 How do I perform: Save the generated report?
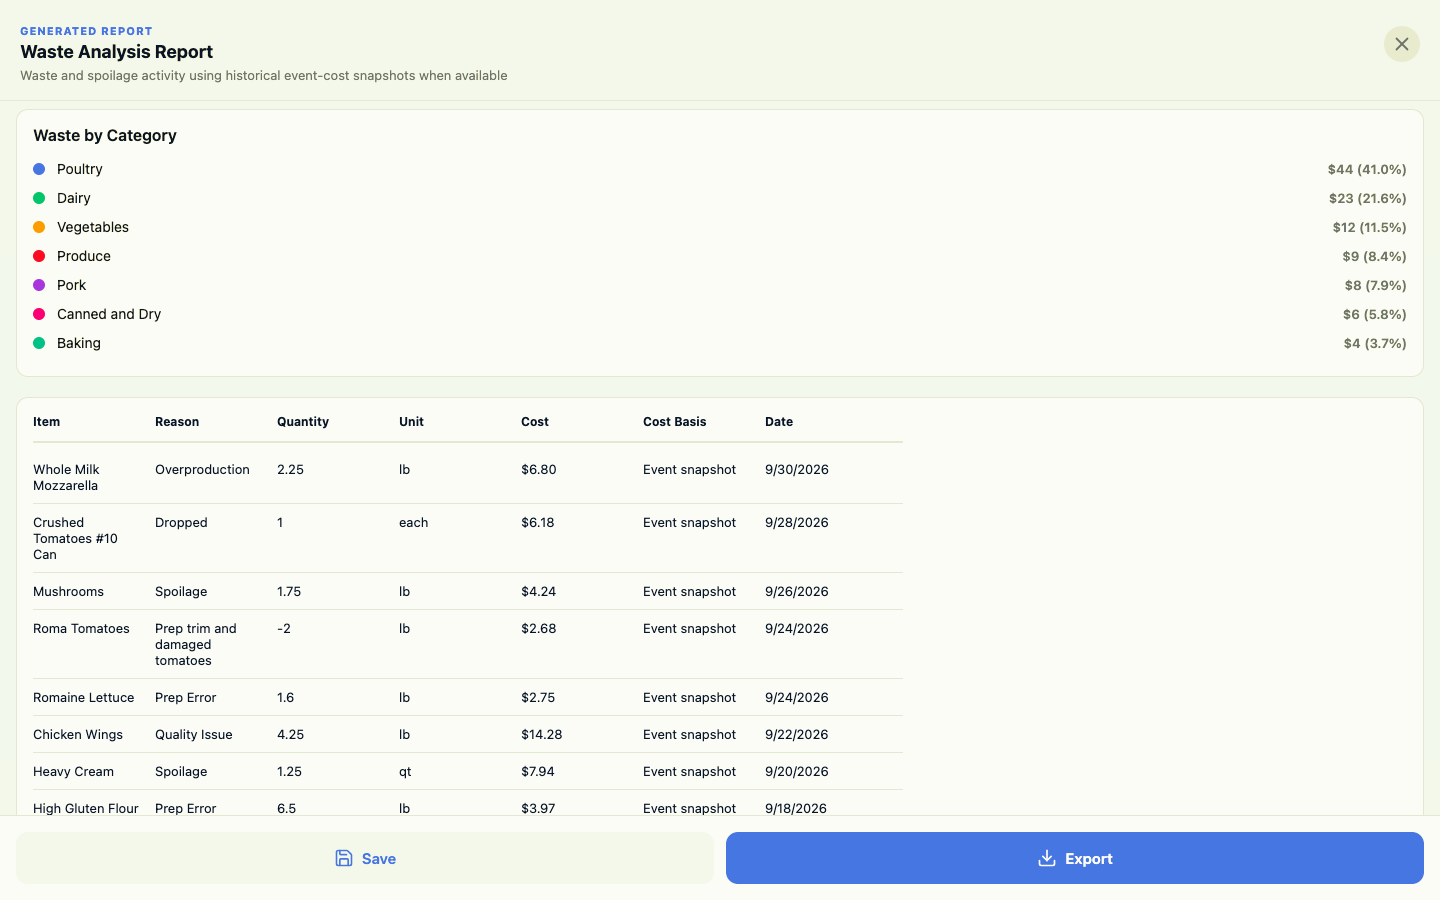[x=365, y=858]
